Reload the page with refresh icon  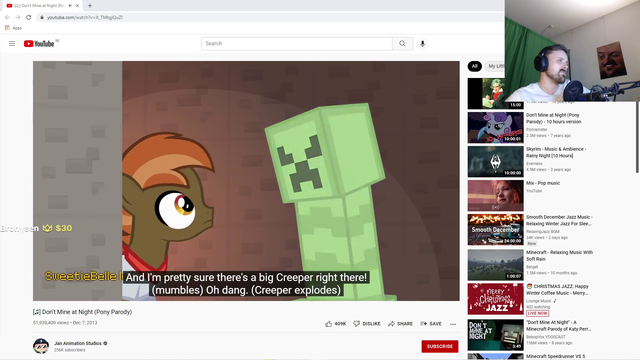pyautogui.click(x=29, y=17)
